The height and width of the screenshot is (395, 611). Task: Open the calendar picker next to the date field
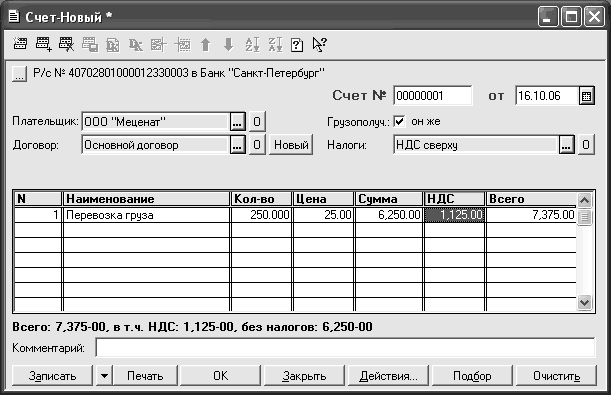pos(586,96)
